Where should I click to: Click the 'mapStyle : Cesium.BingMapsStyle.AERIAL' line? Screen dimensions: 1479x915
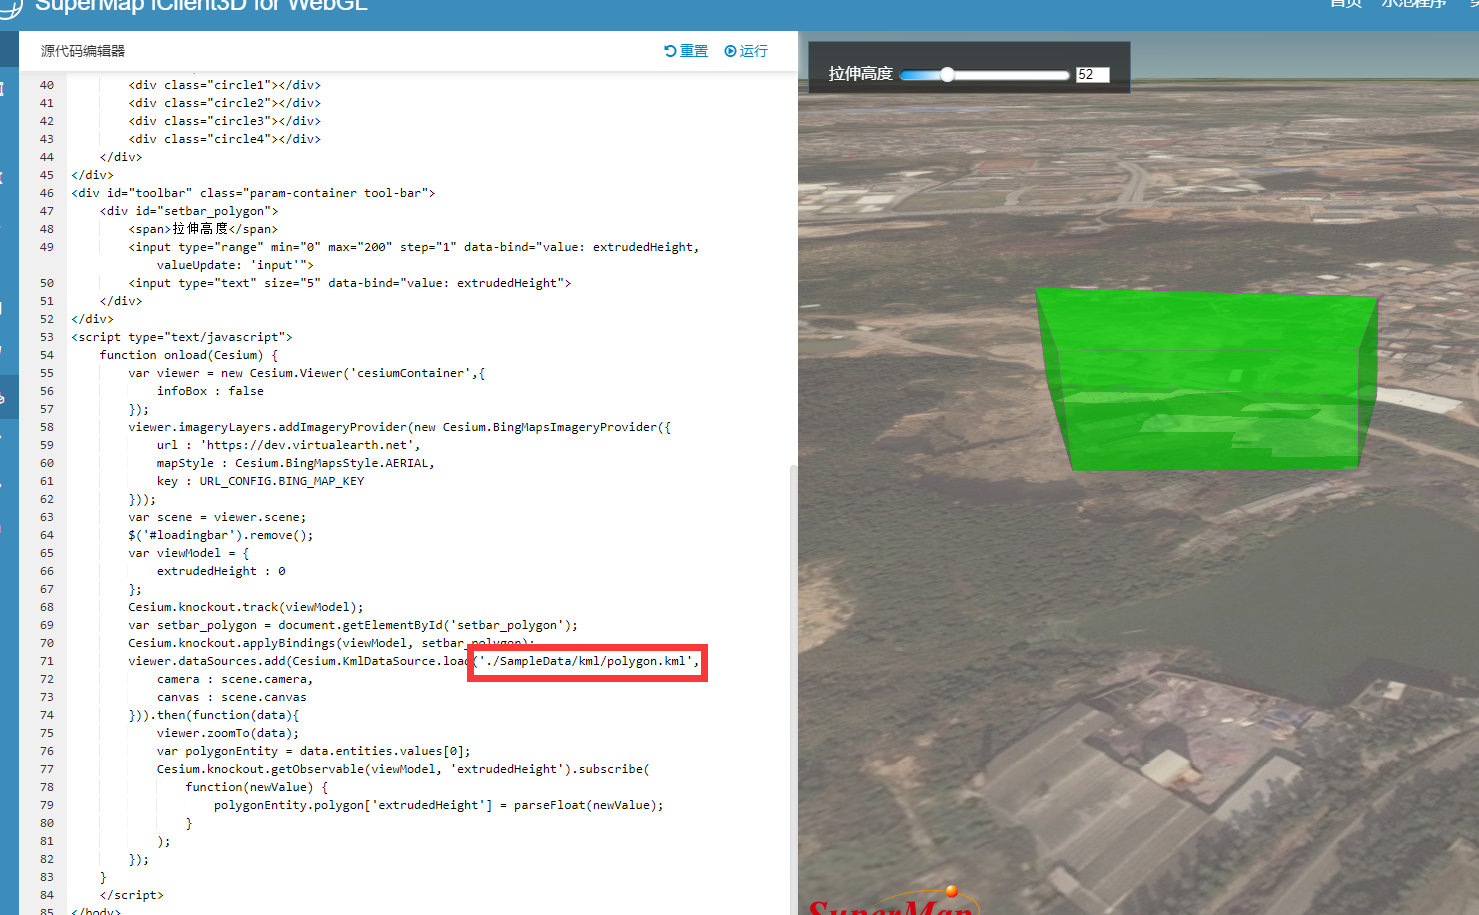(x=296, y=463)
